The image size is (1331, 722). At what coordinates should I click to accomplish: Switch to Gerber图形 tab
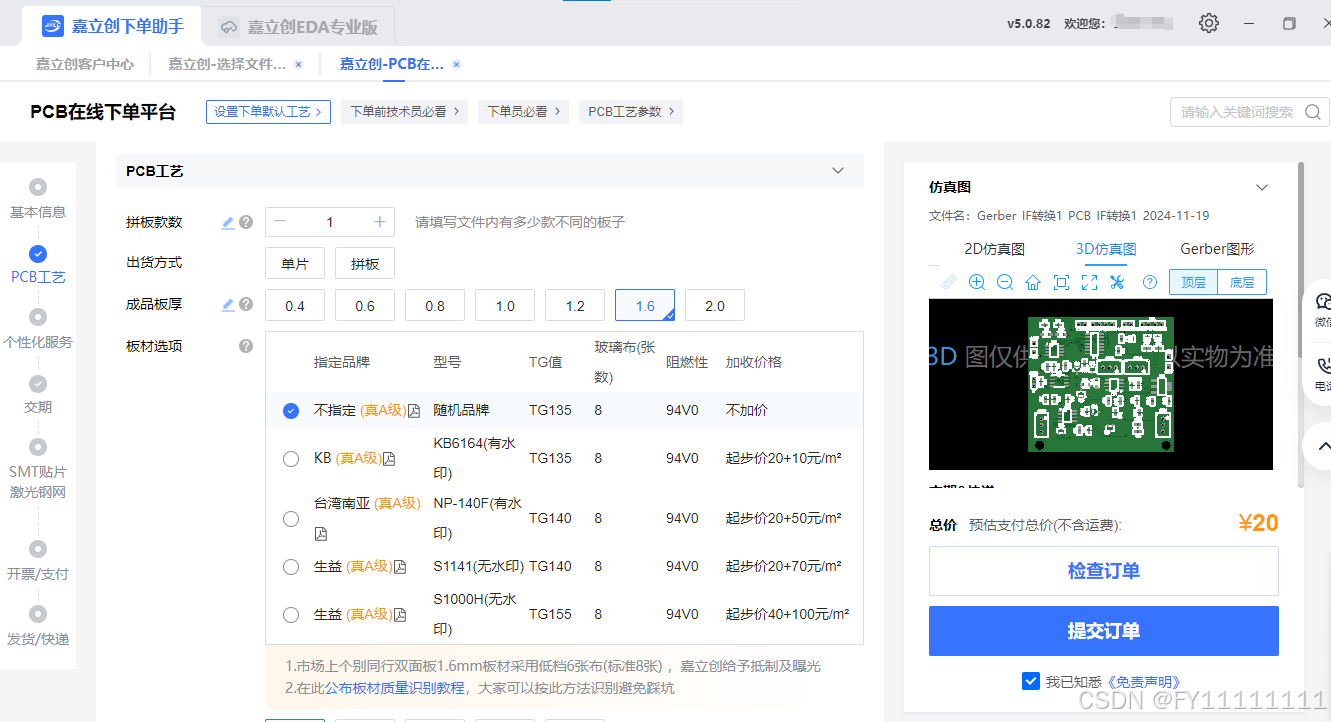click(x=1217, y=249)
